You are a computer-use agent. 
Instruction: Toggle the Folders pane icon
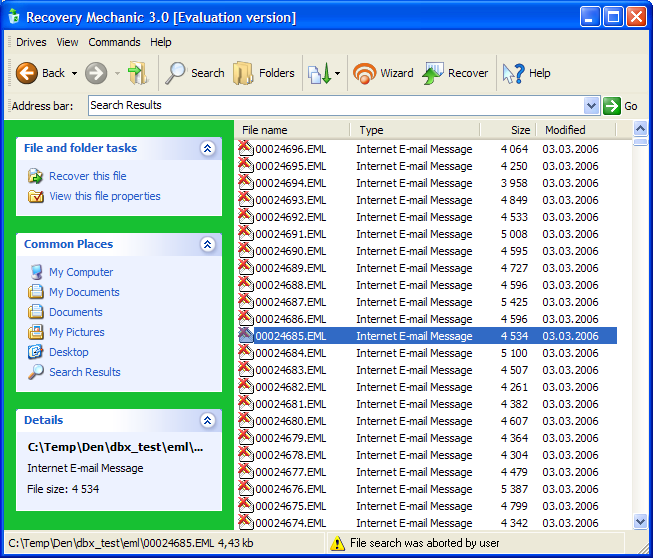point(243,73)
